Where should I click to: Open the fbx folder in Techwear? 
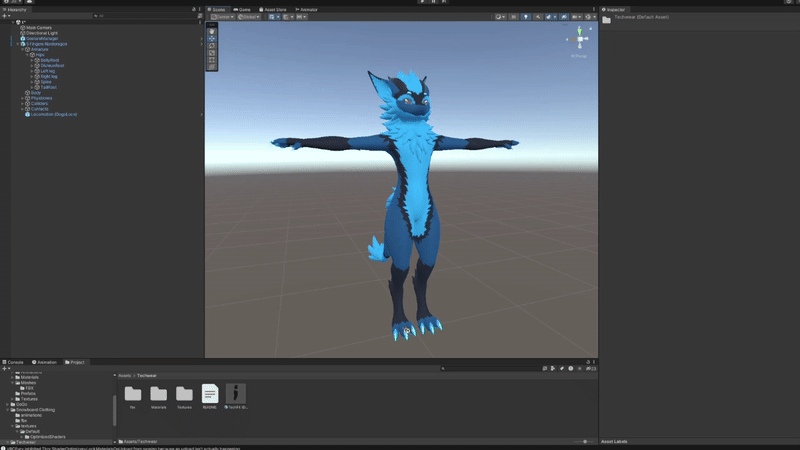tap(133, 396)
